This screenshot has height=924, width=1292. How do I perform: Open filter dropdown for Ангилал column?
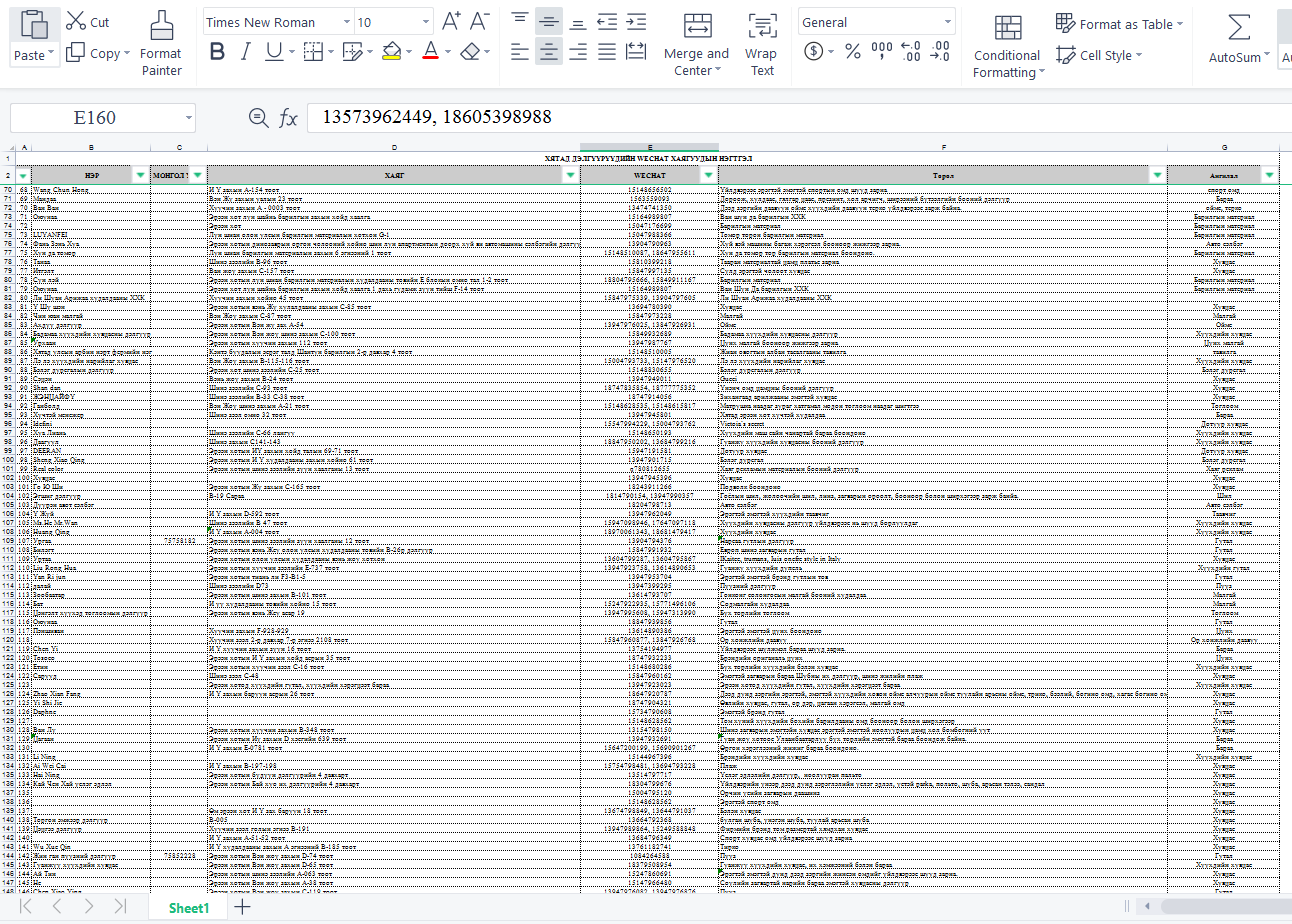click(1270, 175)
